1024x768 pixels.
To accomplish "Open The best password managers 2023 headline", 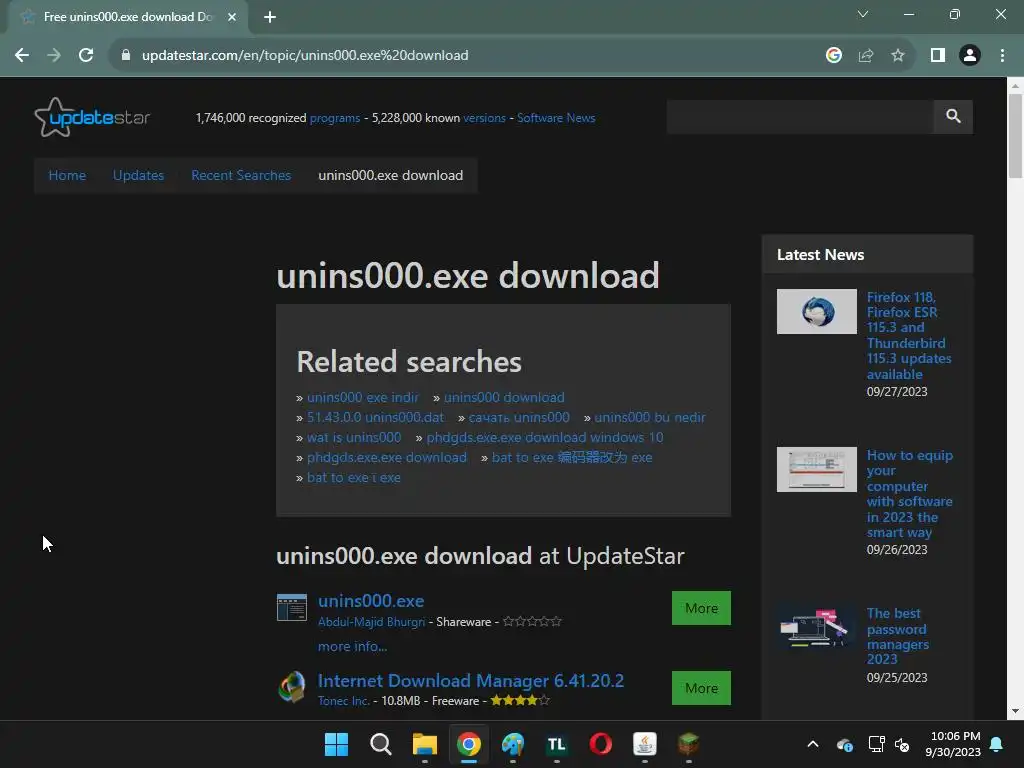I will point(897,636).
